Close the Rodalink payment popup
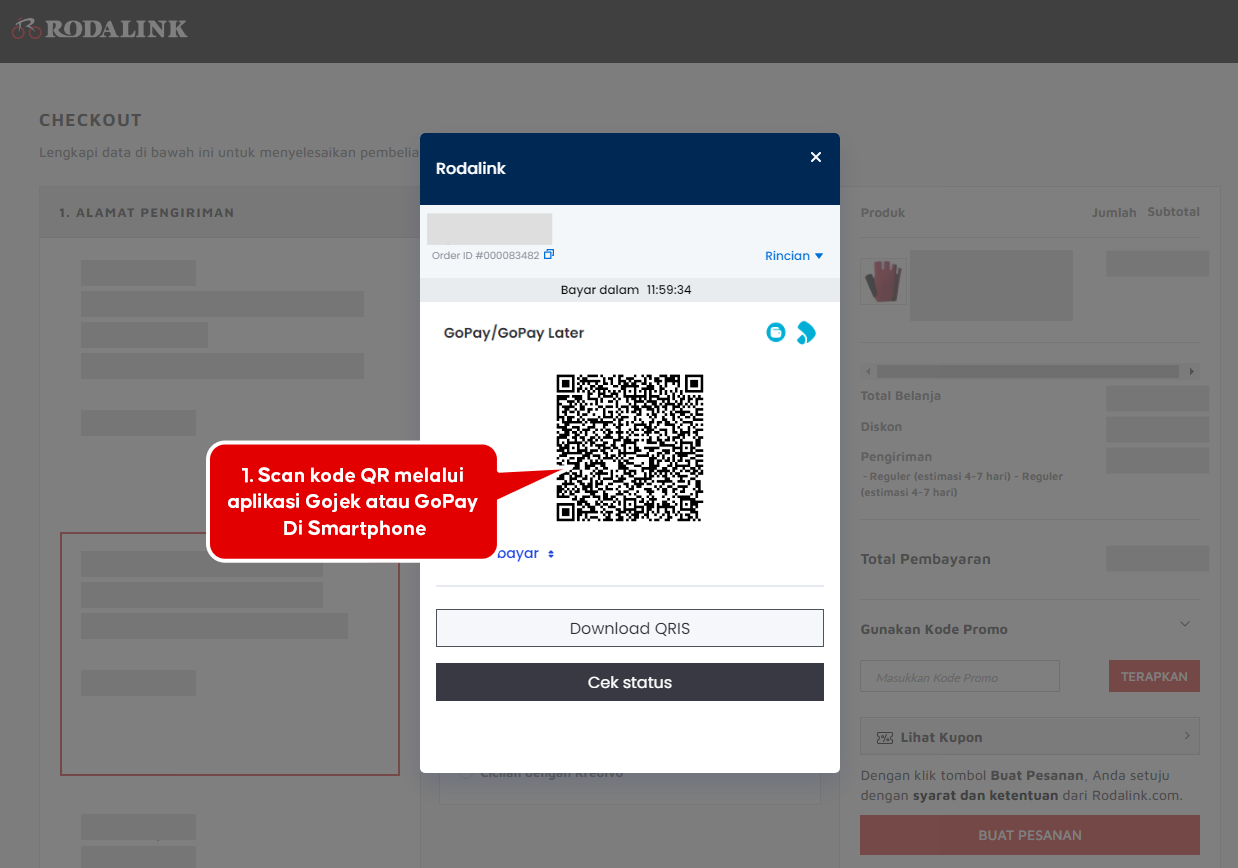Viewport: 1238px width, 868px height. [x=816, y=157]
